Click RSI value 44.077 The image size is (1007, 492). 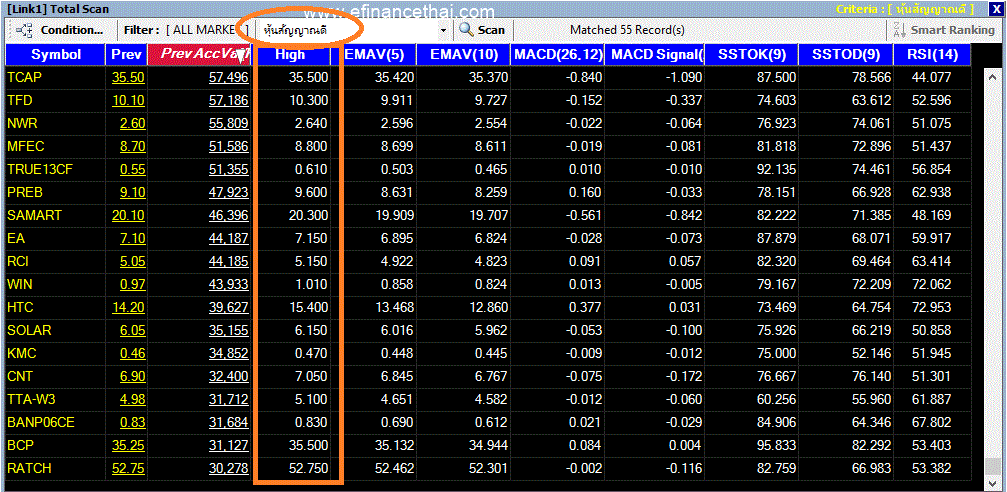pyautogui.click(x=931, y=78)
